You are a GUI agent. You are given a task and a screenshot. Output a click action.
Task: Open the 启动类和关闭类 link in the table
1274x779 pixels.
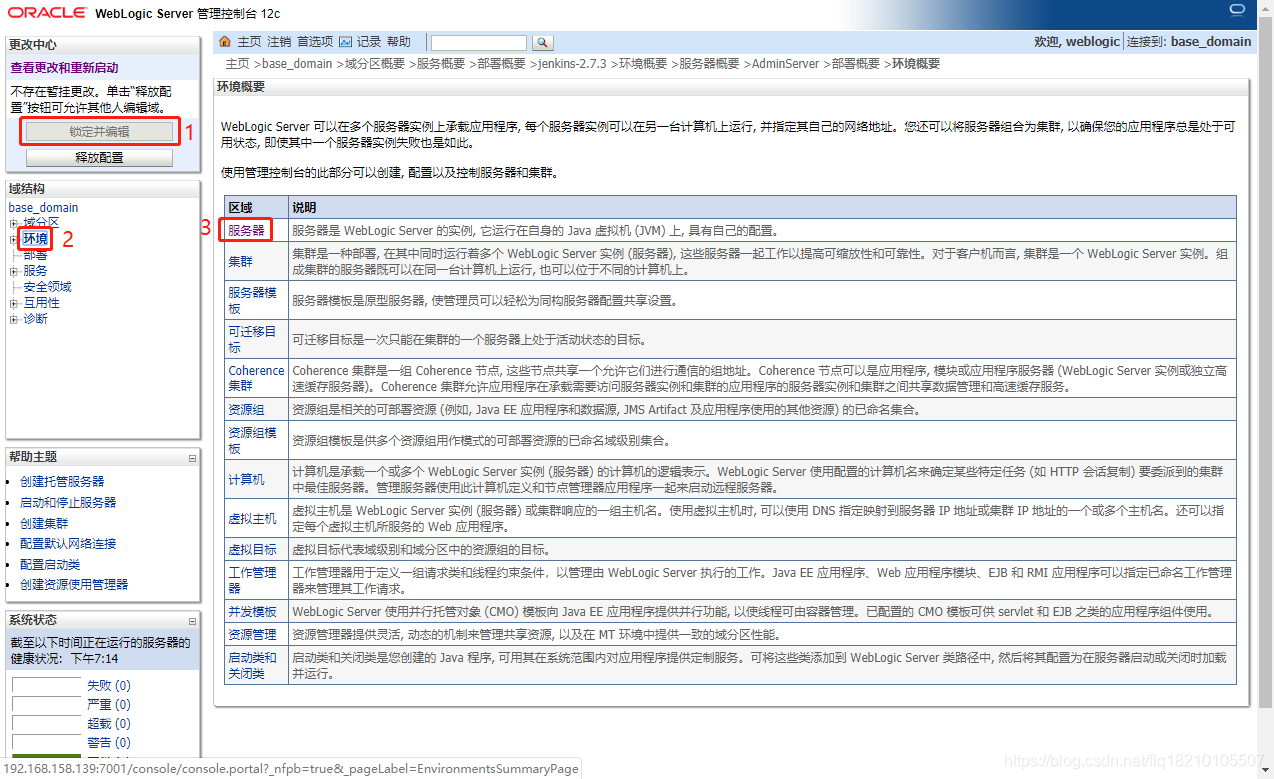coord(252,665)
